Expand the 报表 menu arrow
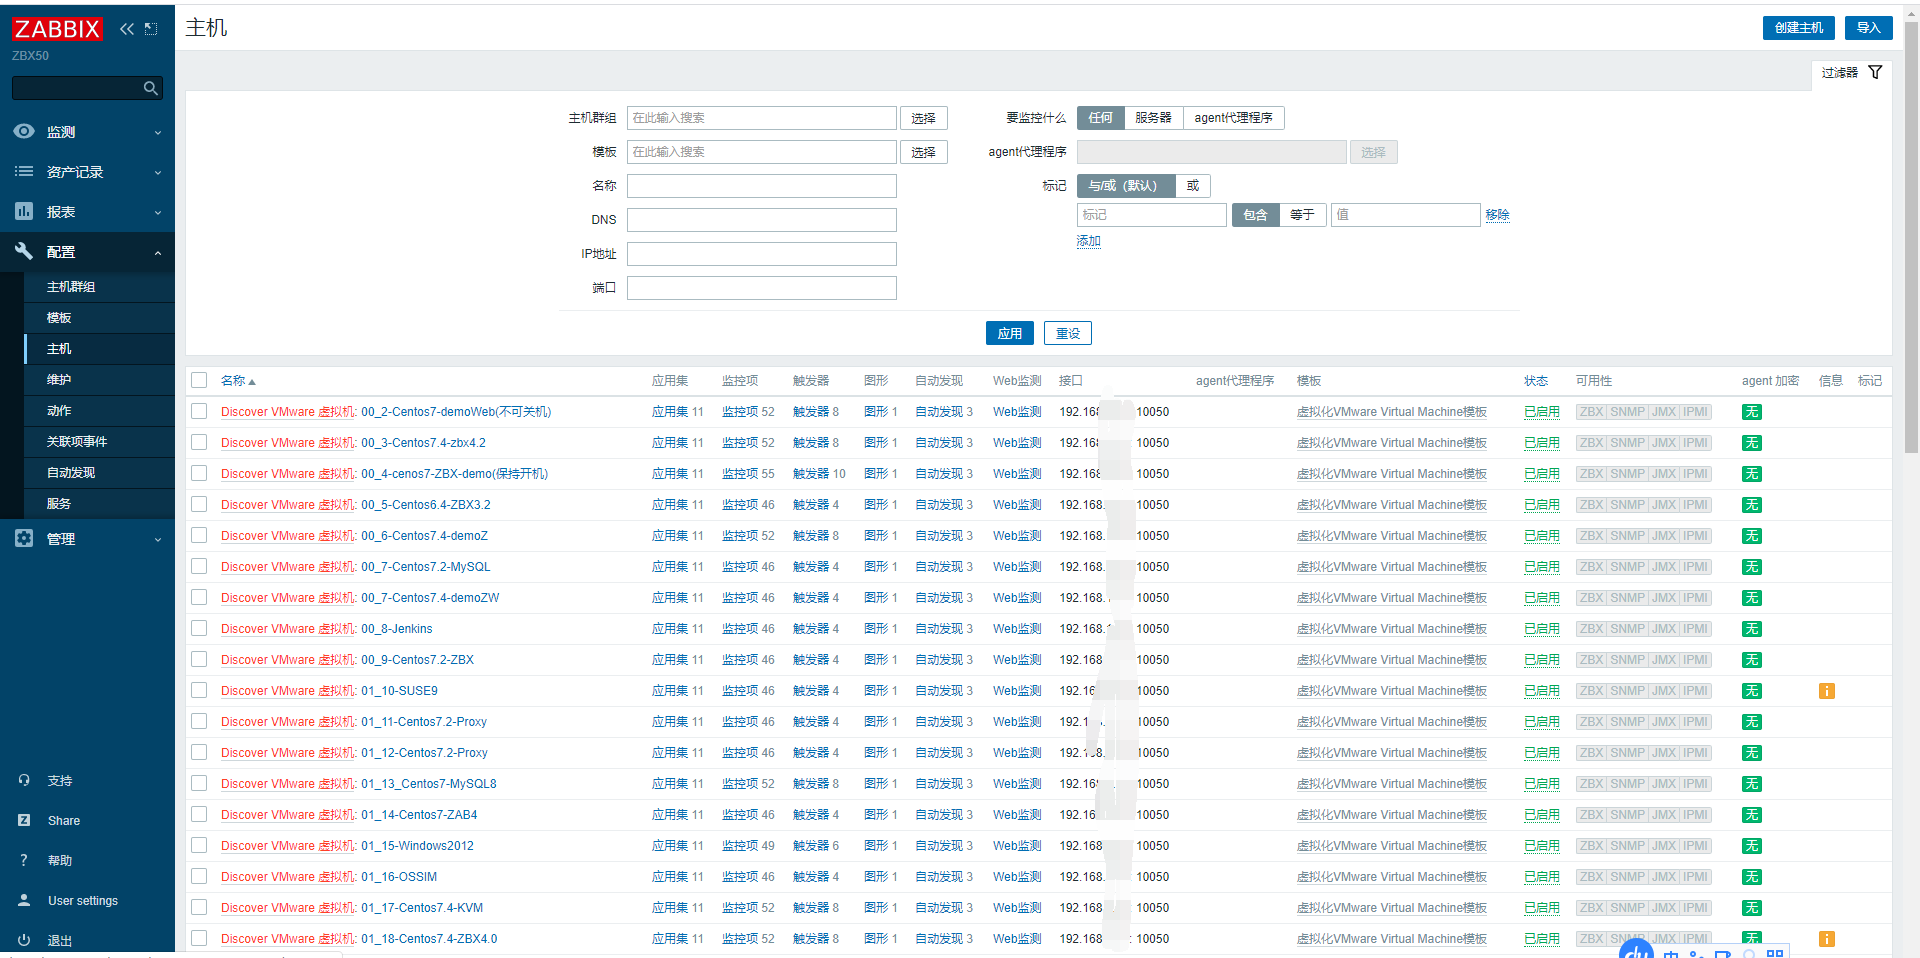 pyautogui.click(x=158, y=213)
